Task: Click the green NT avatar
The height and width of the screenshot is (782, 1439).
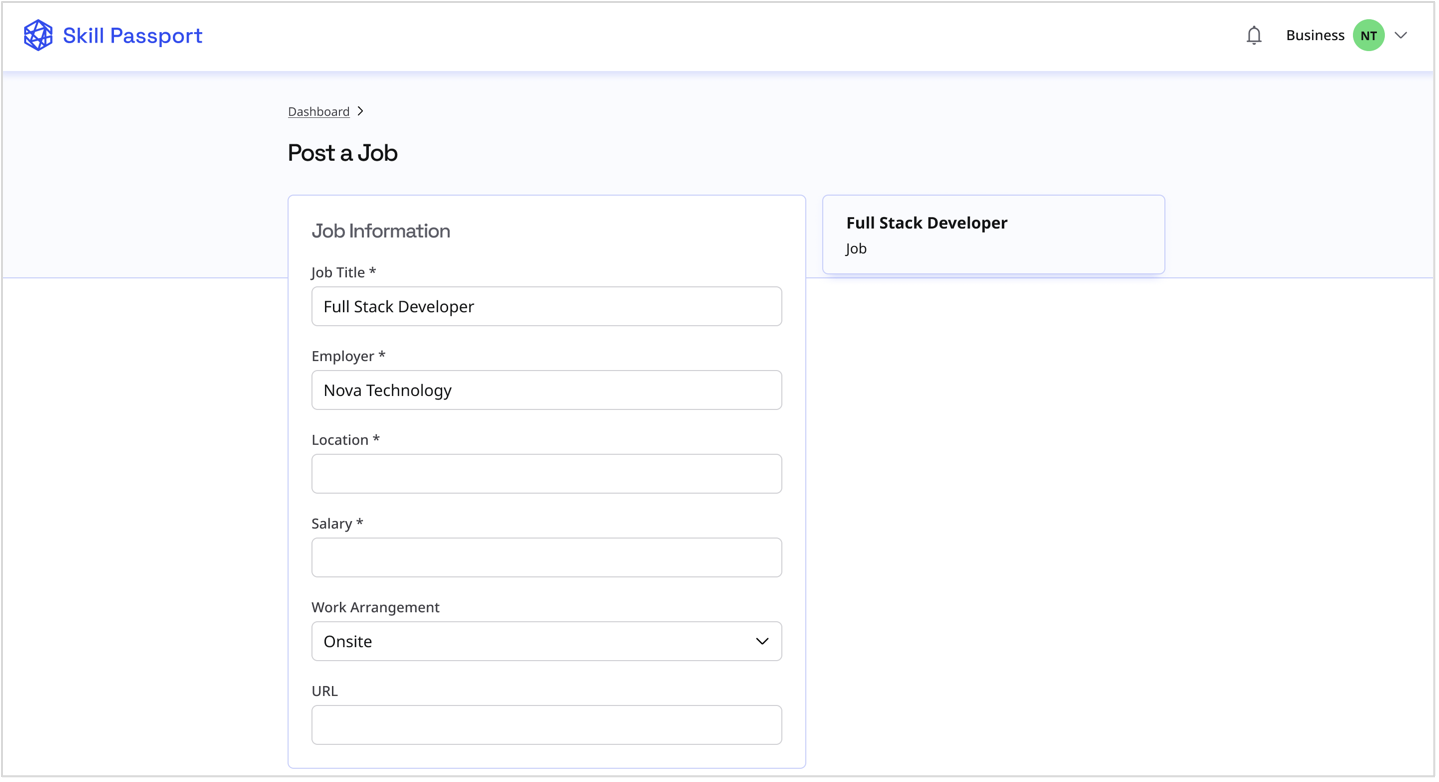Action: click(1368, 36)
